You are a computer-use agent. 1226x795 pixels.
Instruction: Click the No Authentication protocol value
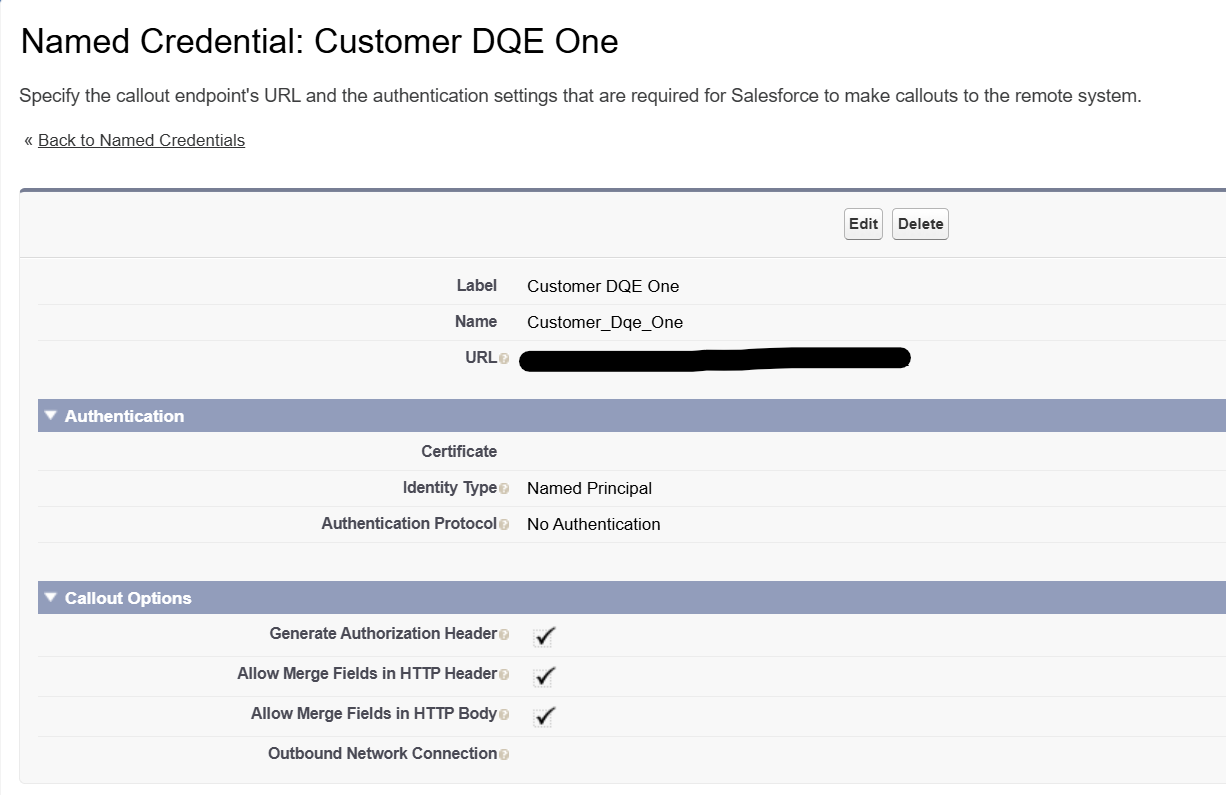(593, 524)
